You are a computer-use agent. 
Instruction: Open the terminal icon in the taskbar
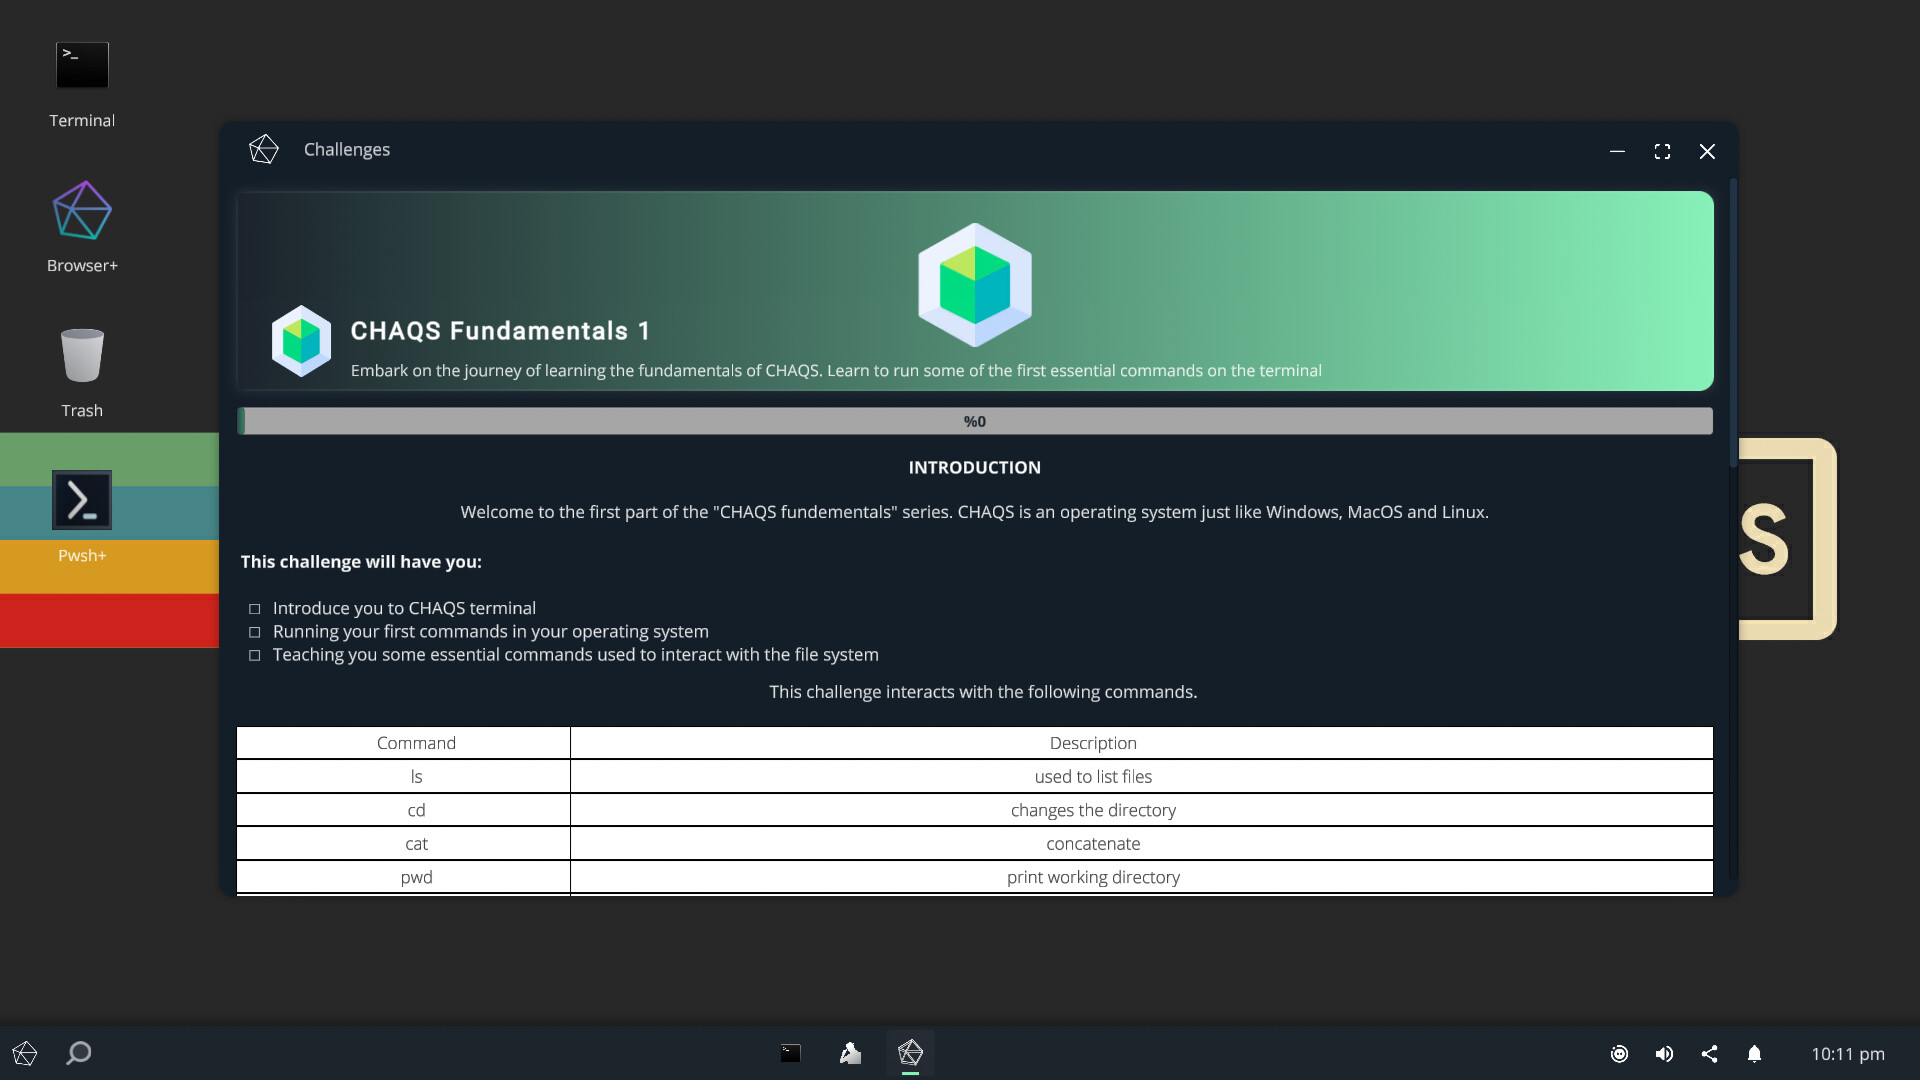pos(789,1053)
